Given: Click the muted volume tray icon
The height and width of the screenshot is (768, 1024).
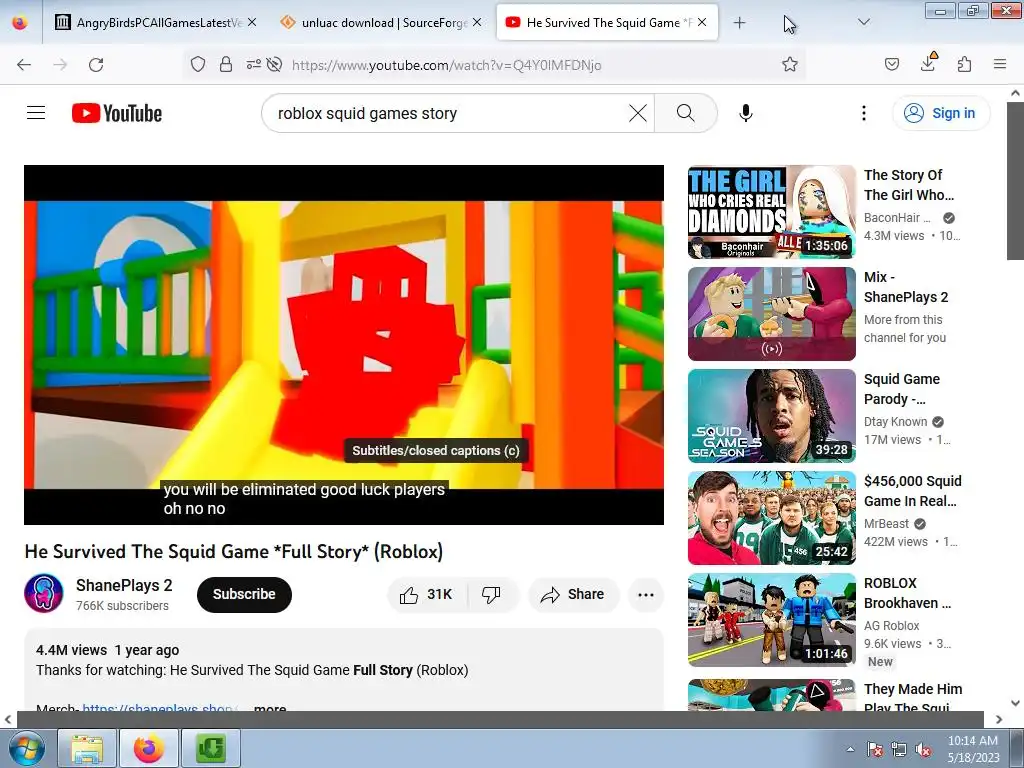Looking at the screenshot, I should click(923, 749).
